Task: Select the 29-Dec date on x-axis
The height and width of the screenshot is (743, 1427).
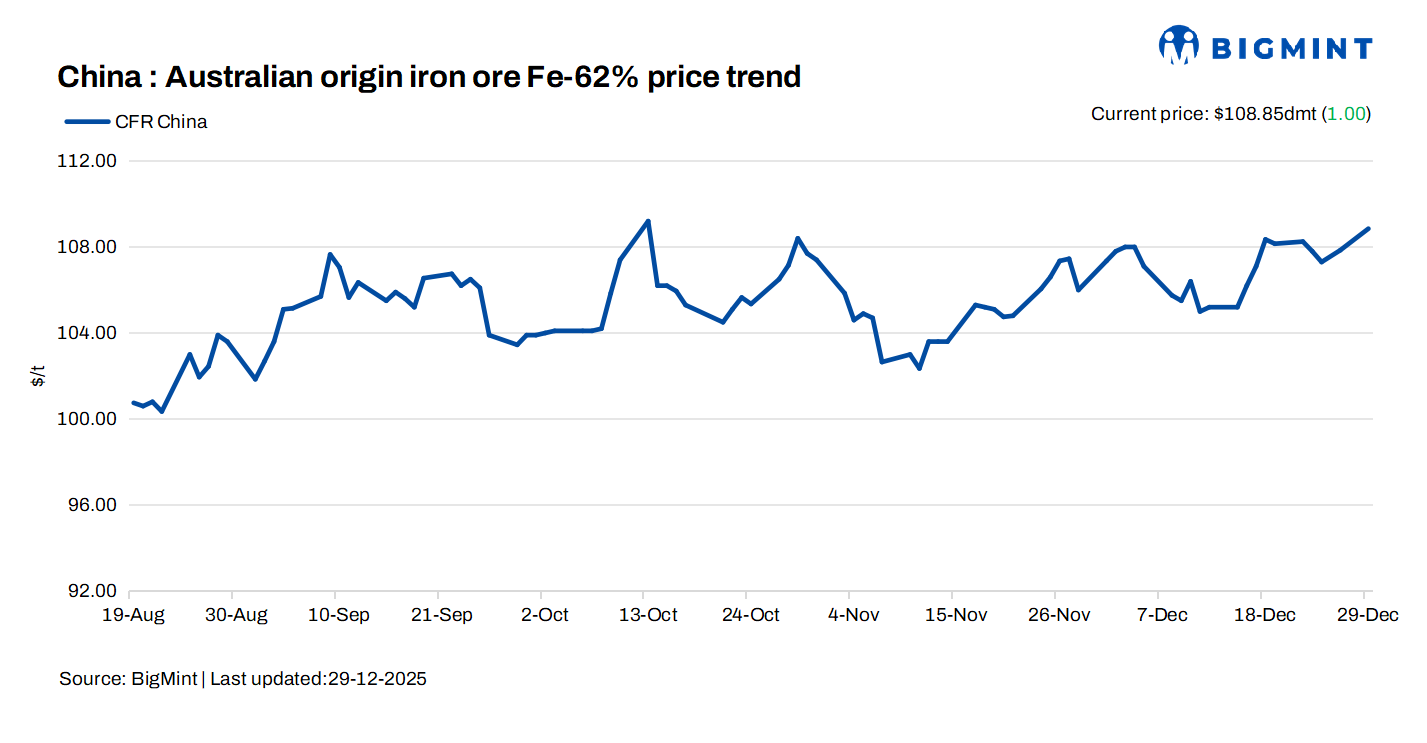Action: coord(1367,615)
